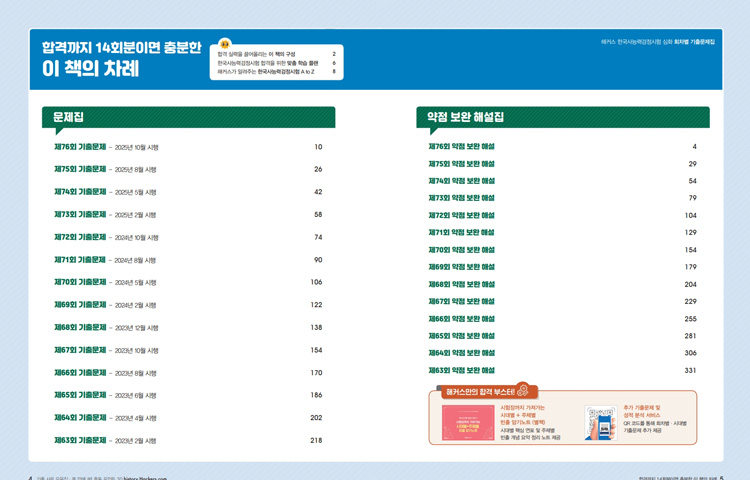
Task: Open 제69회 약점 보완 해설
Action: (x=461, y=267)
